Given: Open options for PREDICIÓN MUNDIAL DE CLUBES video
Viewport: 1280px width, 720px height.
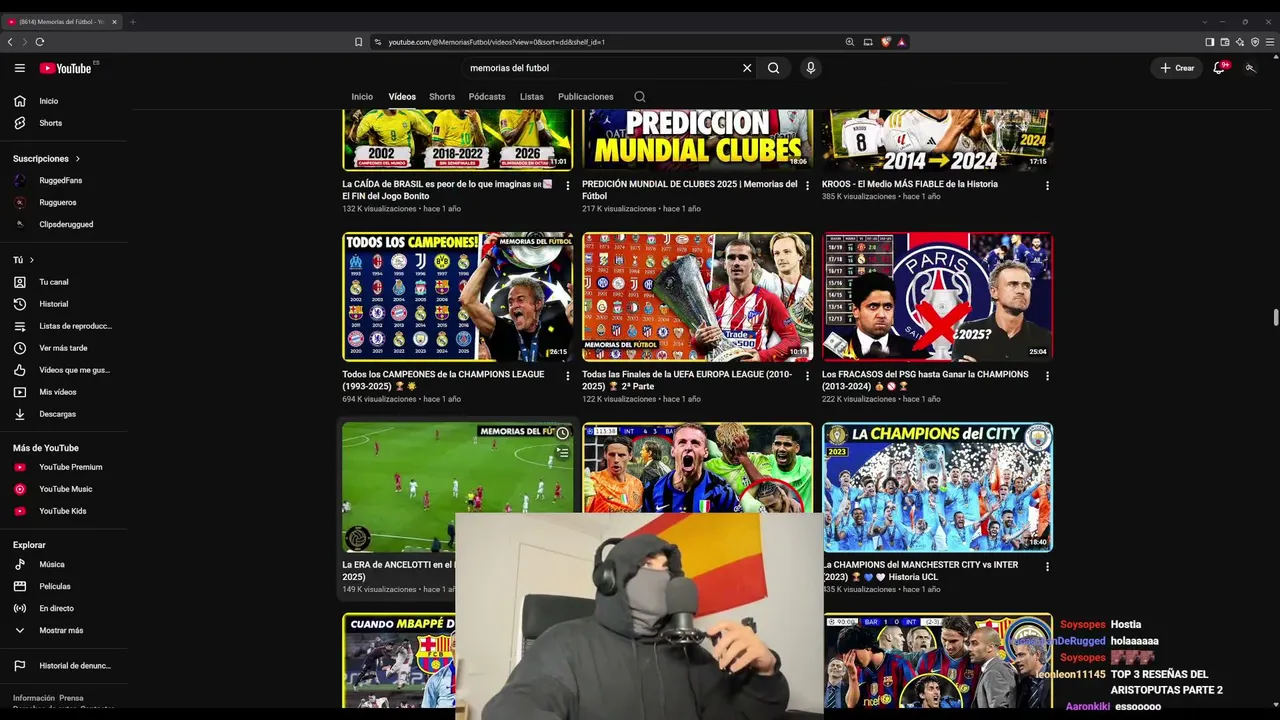Looking at the screenshot, I should pos(808,186).
